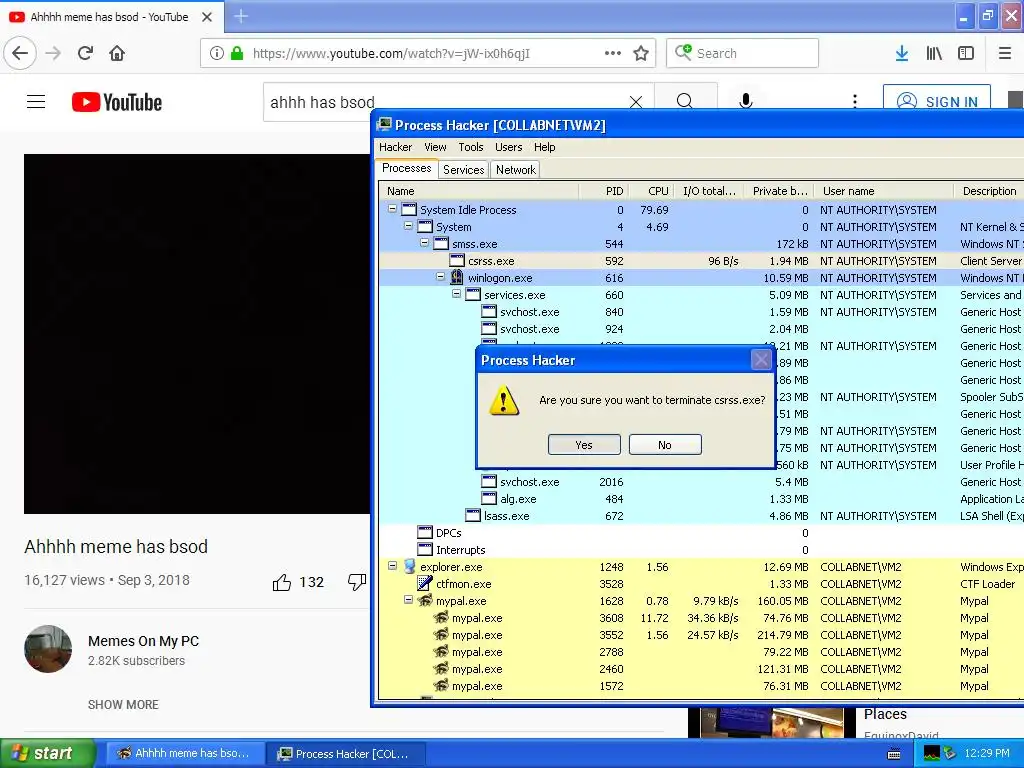Open the browser downloads arrow
The width and height of the screenshot is (1024, 768).
[901, 53]
